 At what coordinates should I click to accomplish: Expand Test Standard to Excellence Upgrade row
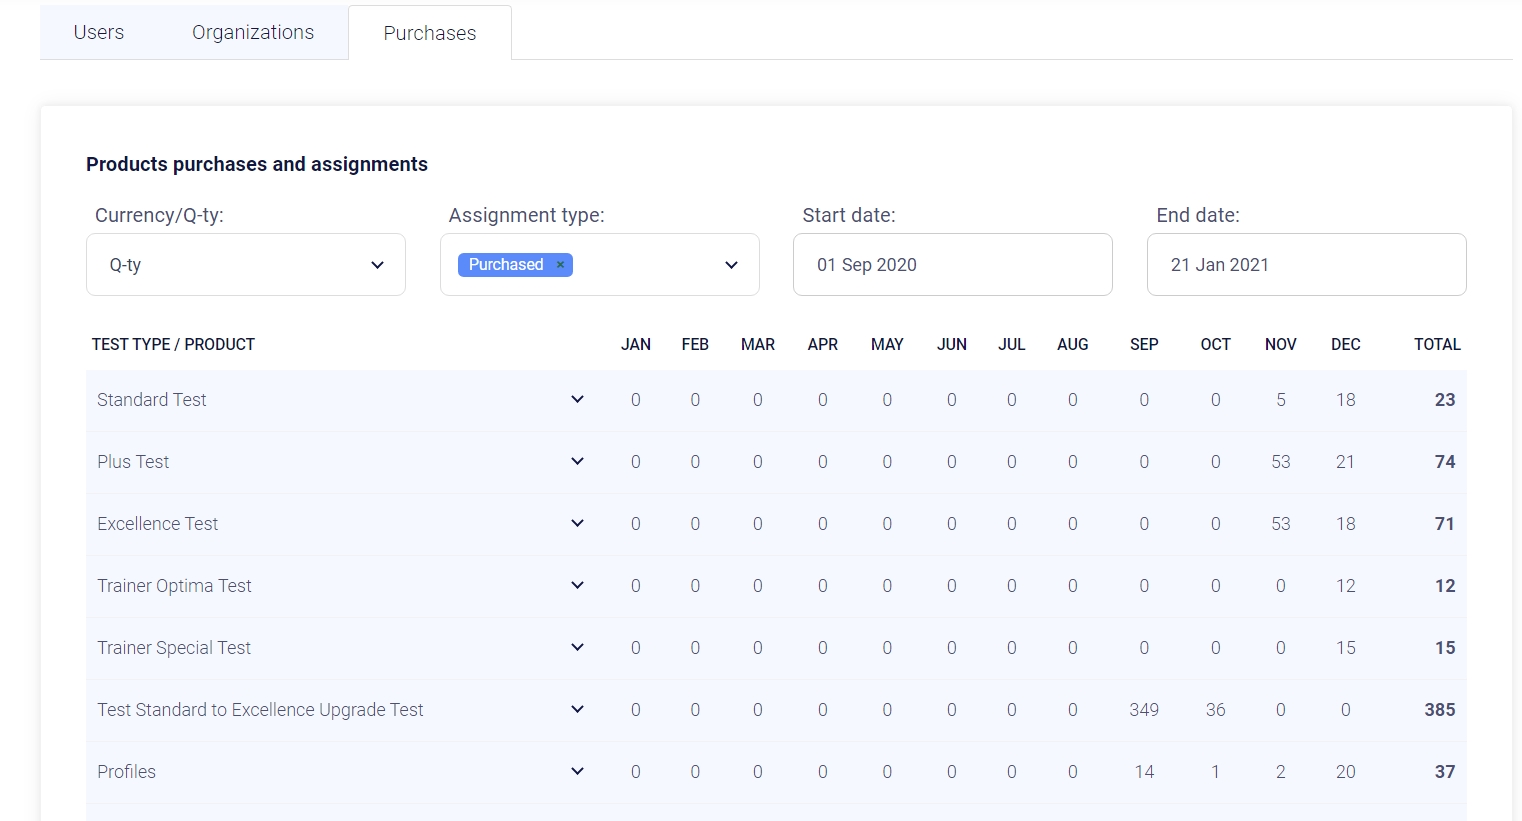(577, 710)
